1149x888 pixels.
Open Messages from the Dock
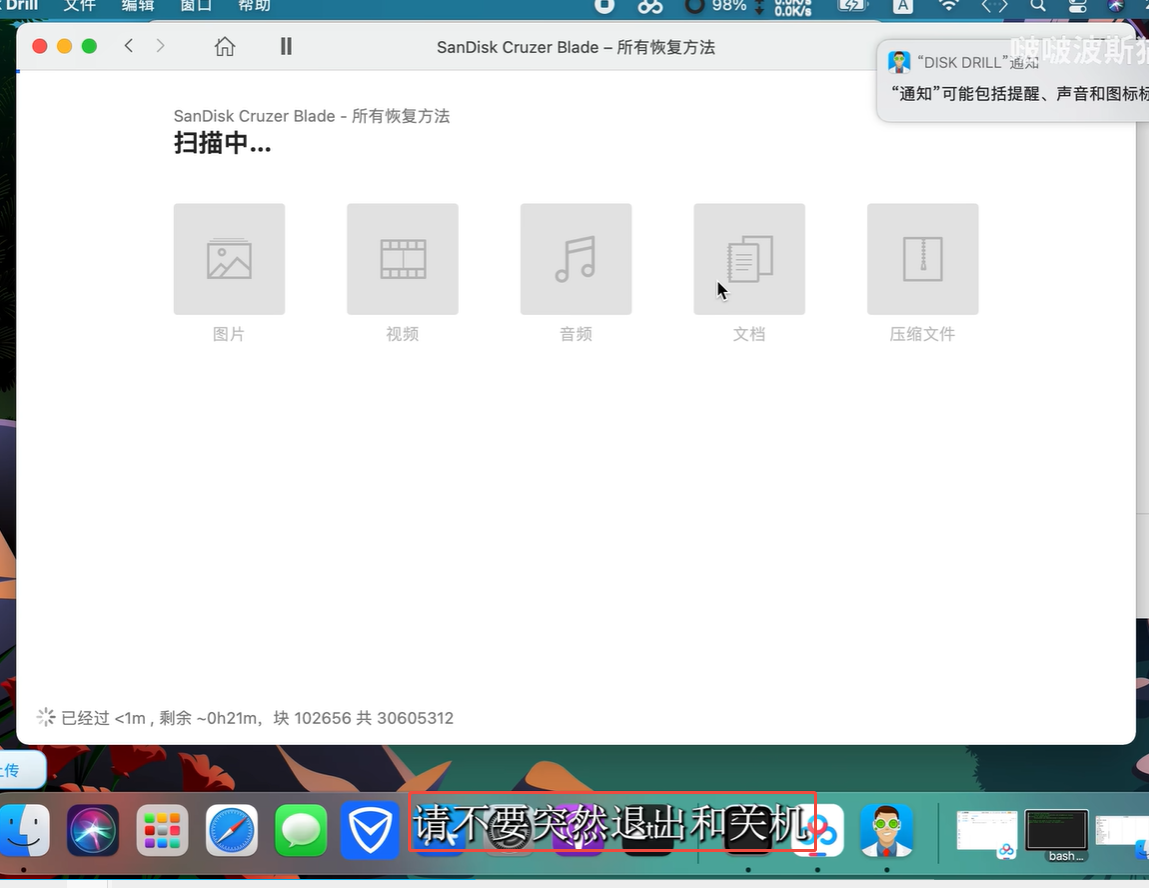[x=301, y=830]
